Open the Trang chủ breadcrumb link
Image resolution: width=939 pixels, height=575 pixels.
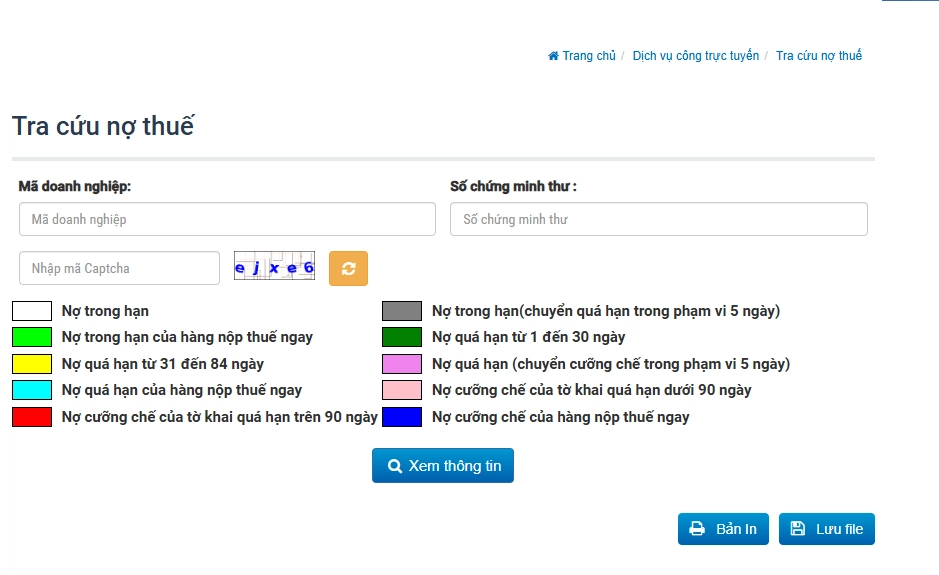click(x=589, y=56)
